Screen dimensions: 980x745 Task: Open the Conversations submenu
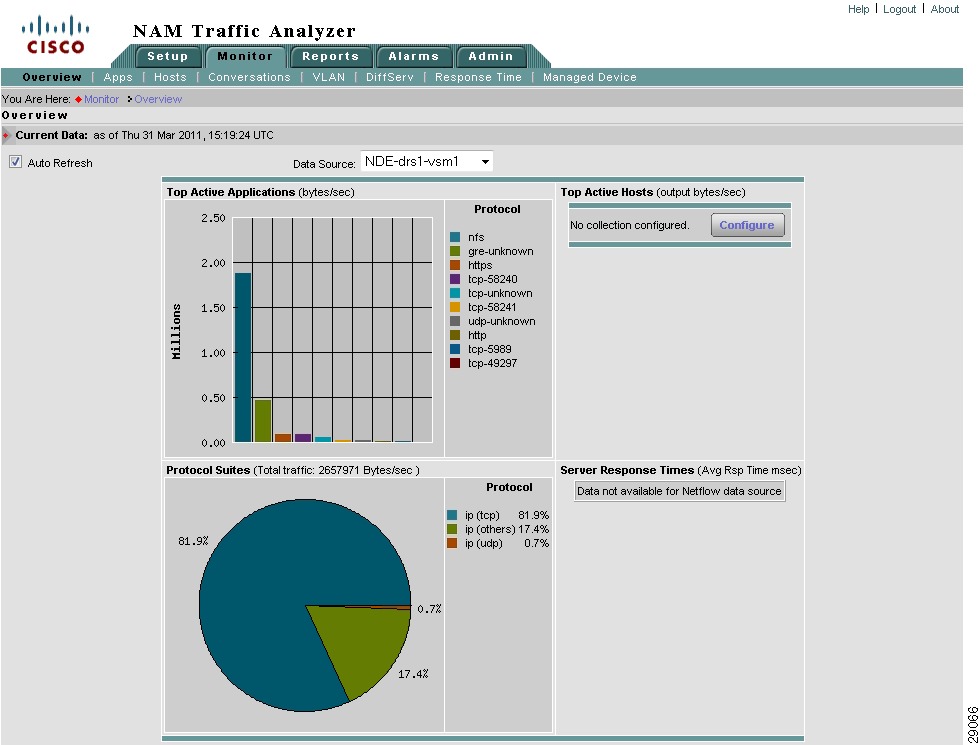point(249,77)
